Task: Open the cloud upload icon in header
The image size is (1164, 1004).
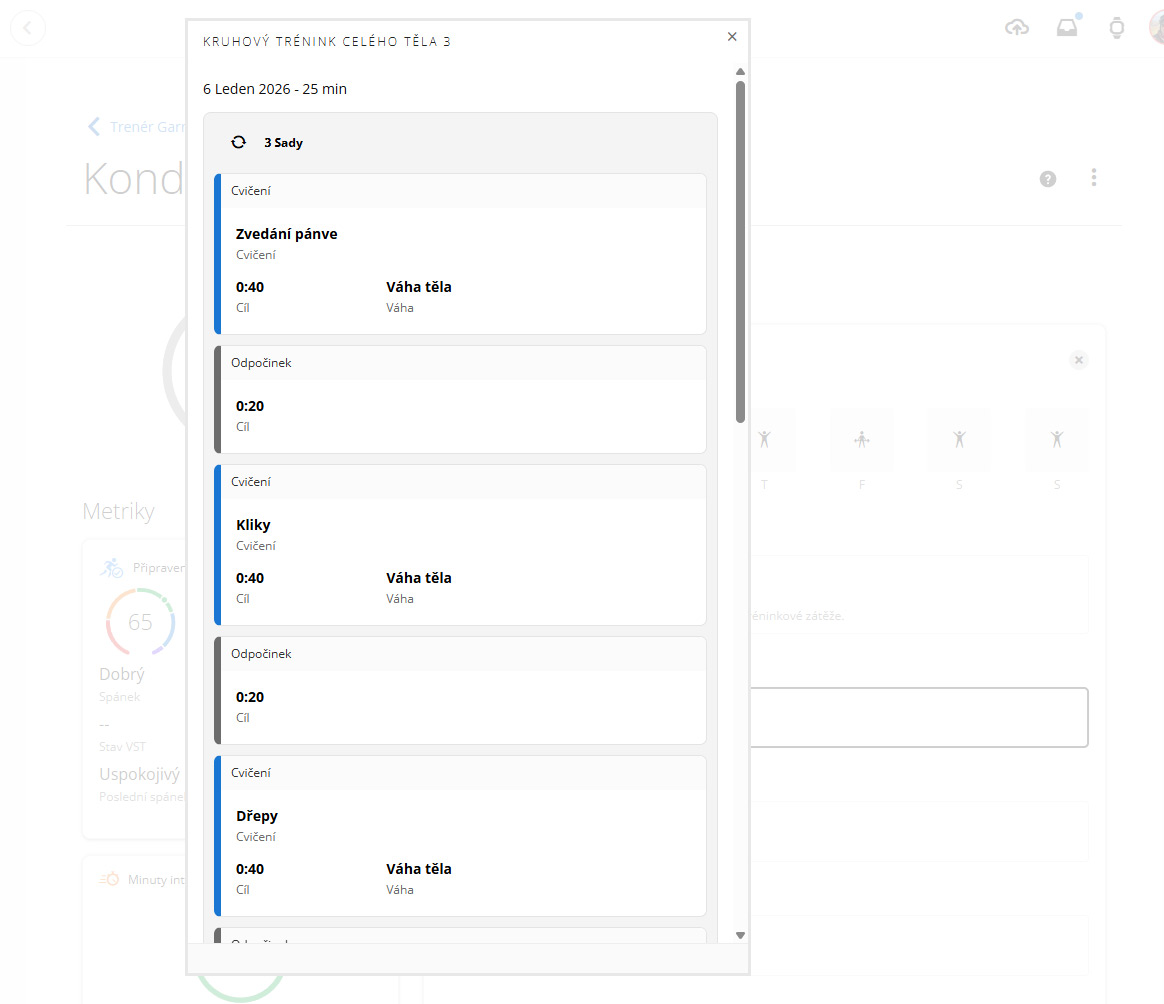Action: 1017,28
